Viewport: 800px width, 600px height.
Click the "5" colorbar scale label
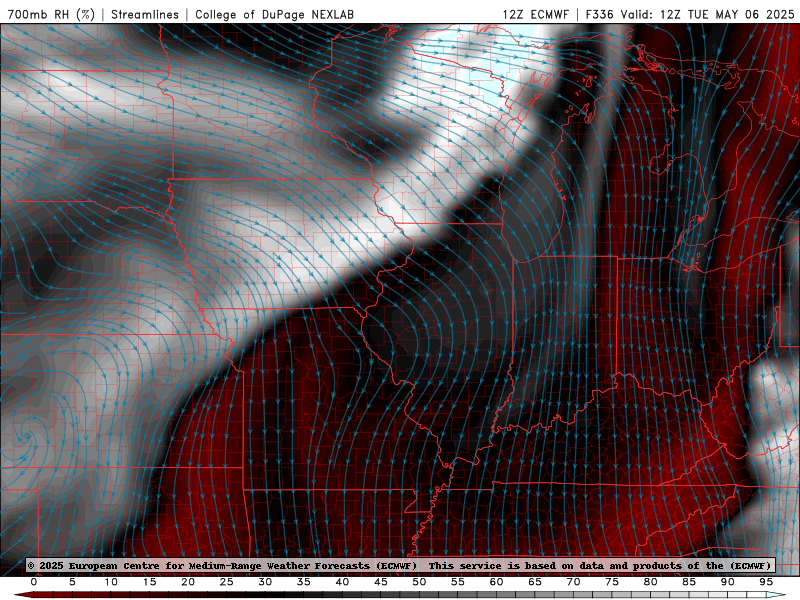(72, 582)
